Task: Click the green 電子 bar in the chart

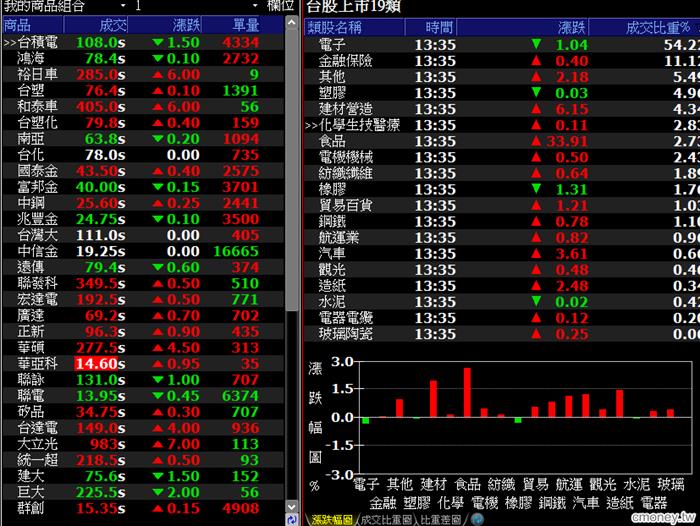Action: pos(366,421)
